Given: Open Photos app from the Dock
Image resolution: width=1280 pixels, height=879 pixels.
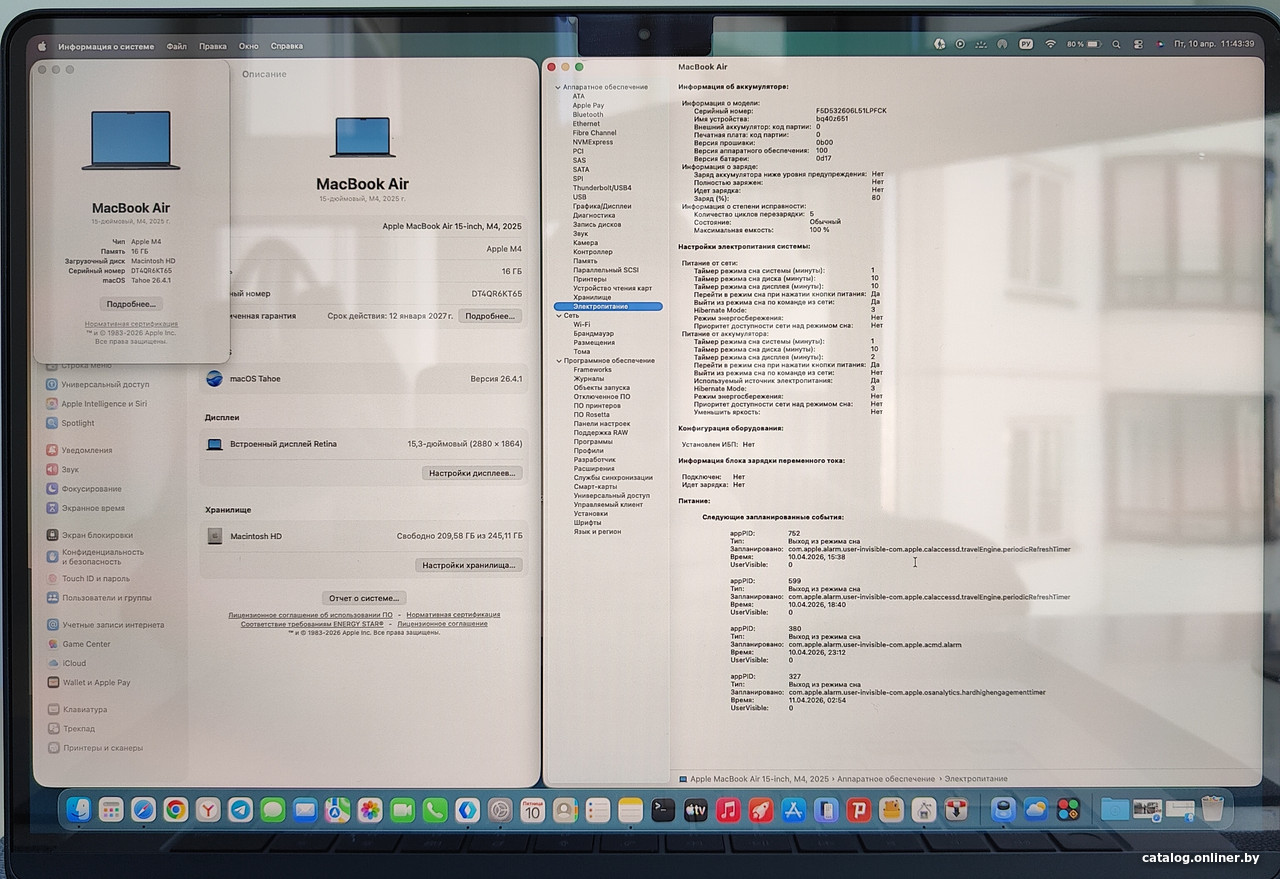Looking at the screenshot, I should 370,809.
